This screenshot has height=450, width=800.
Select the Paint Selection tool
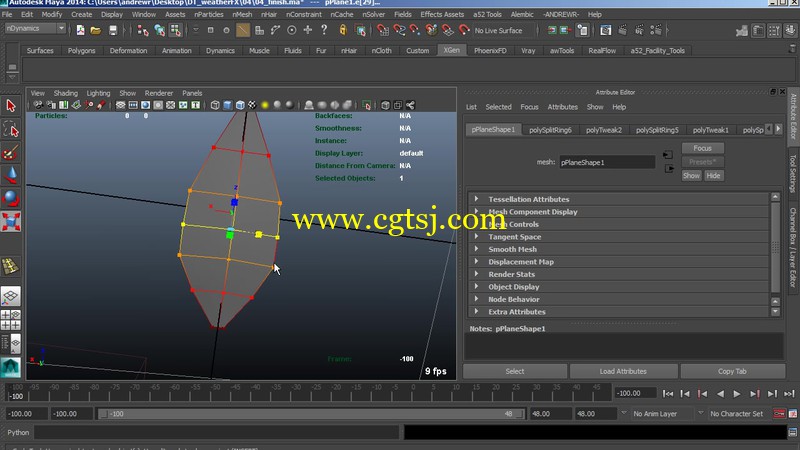11,153
